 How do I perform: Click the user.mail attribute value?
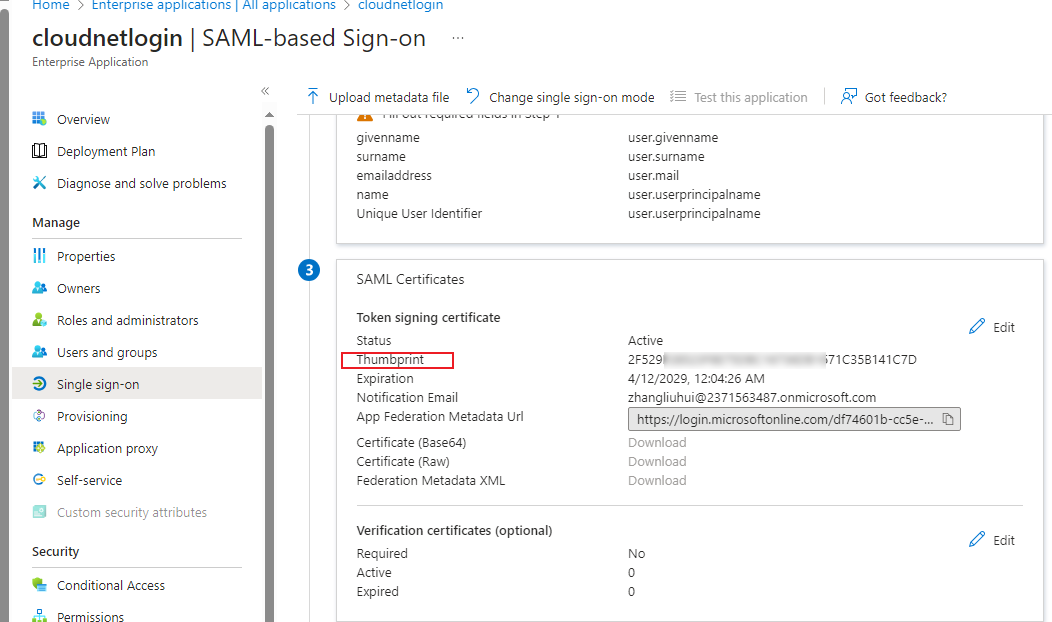click(x=653, y=175)
